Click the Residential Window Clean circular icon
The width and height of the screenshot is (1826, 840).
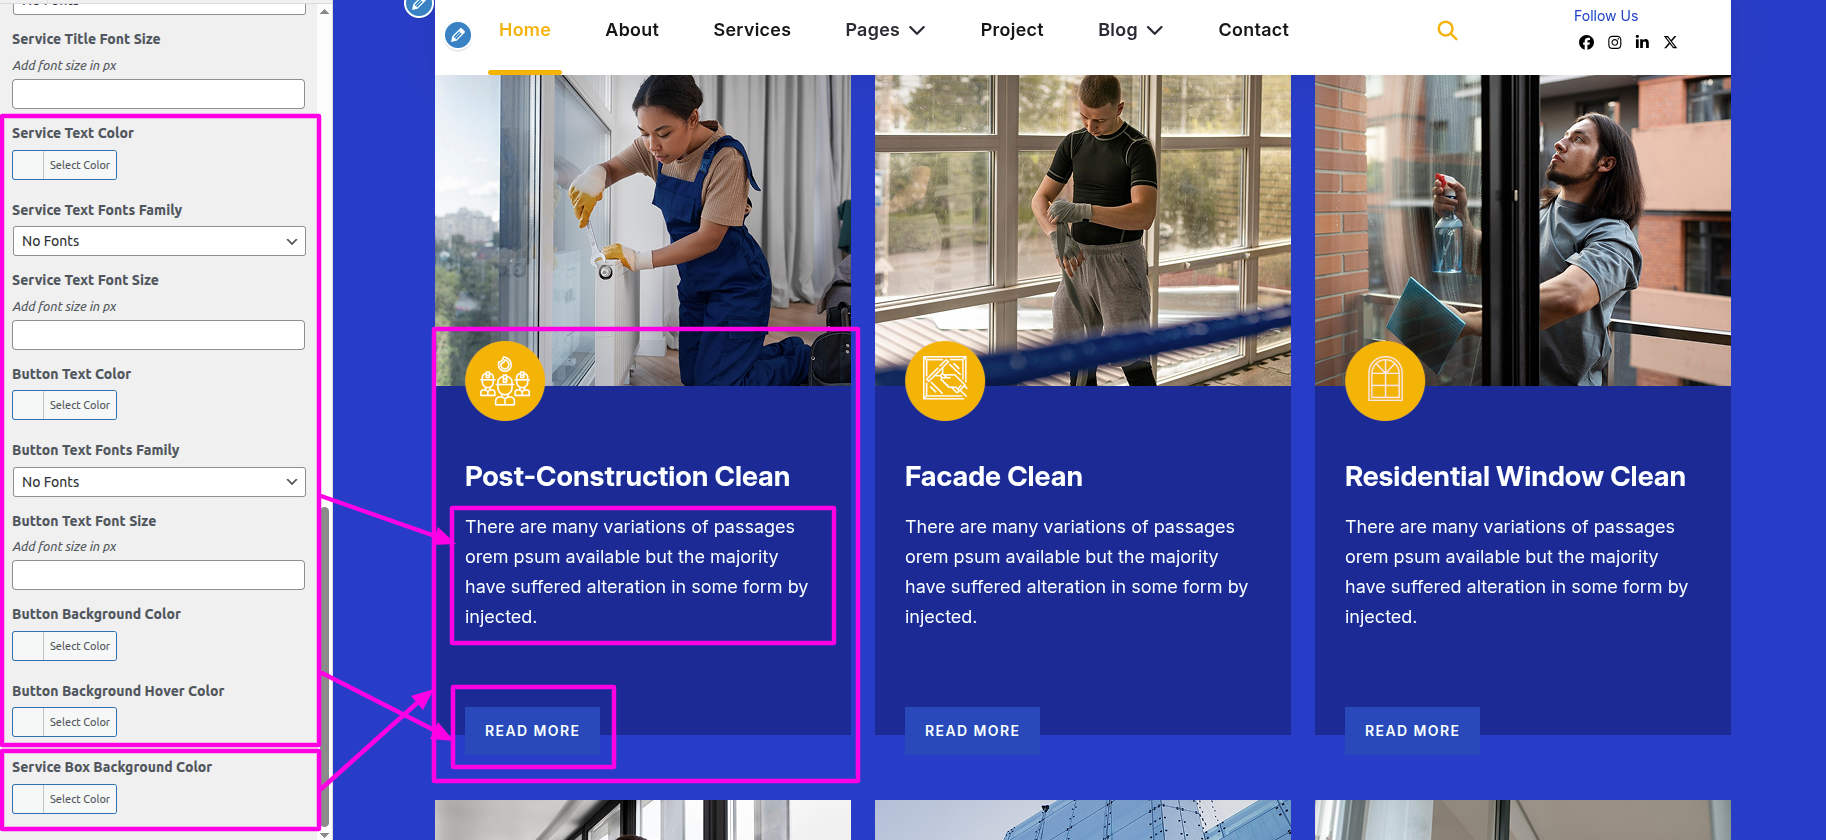pyautogui.click(x=1385, y=381)
